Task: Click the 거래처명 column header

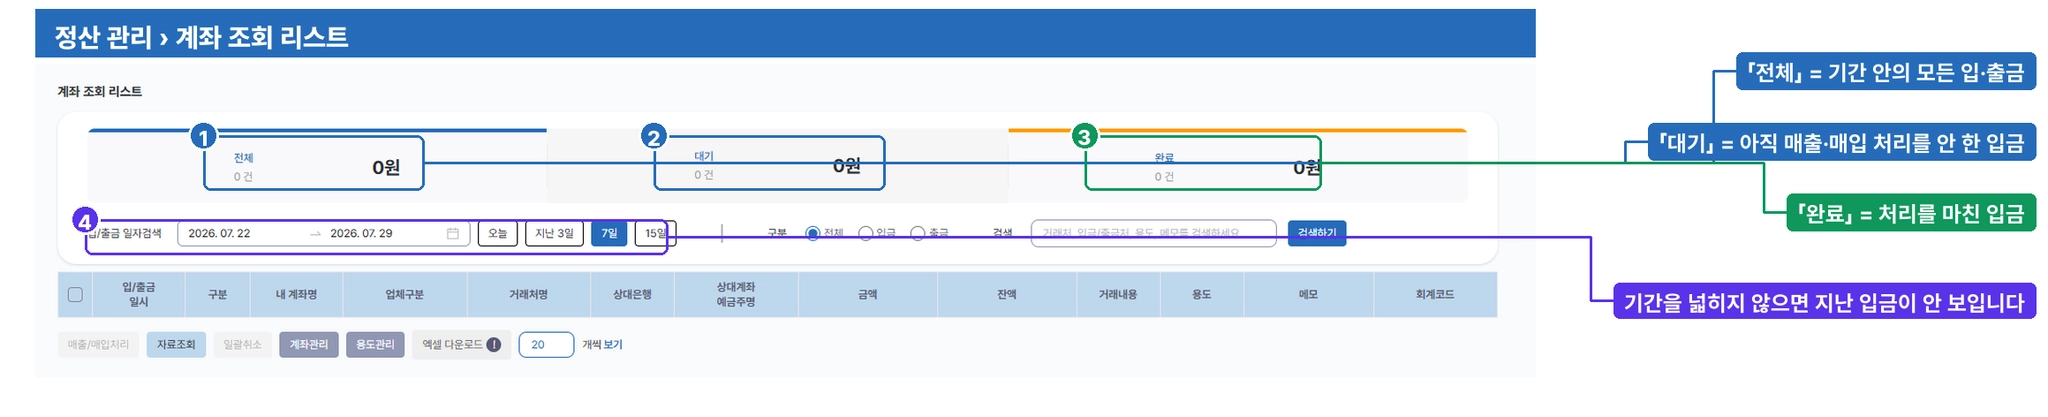Action: tap(528, 295)
